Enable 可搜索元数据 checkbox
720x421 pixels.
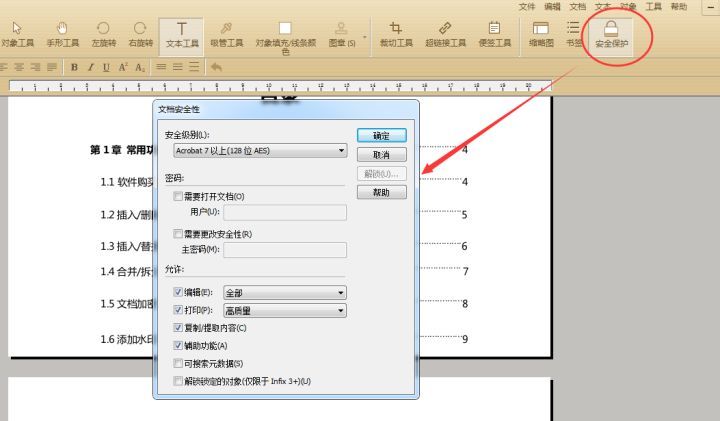(x=178, y=363)
